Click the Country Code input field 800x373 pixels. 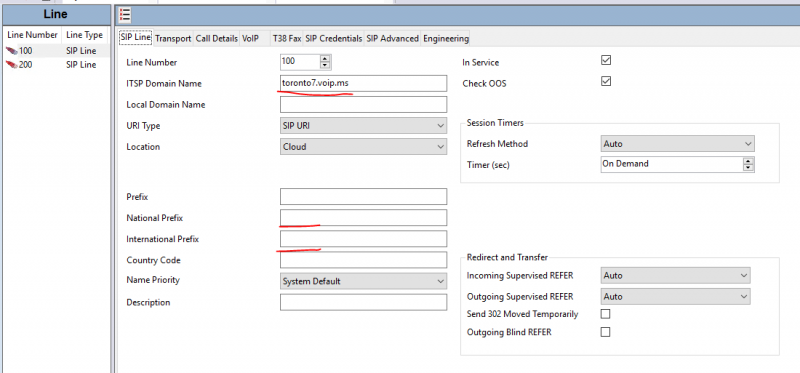(363, 260)
